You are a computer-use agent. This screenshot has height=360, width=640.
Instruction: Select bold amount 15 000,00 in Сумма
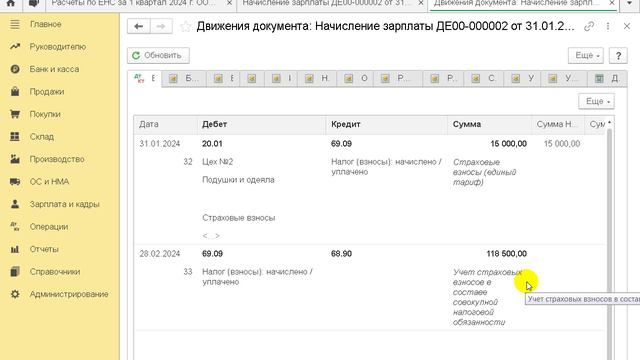(x=509, y=144)
